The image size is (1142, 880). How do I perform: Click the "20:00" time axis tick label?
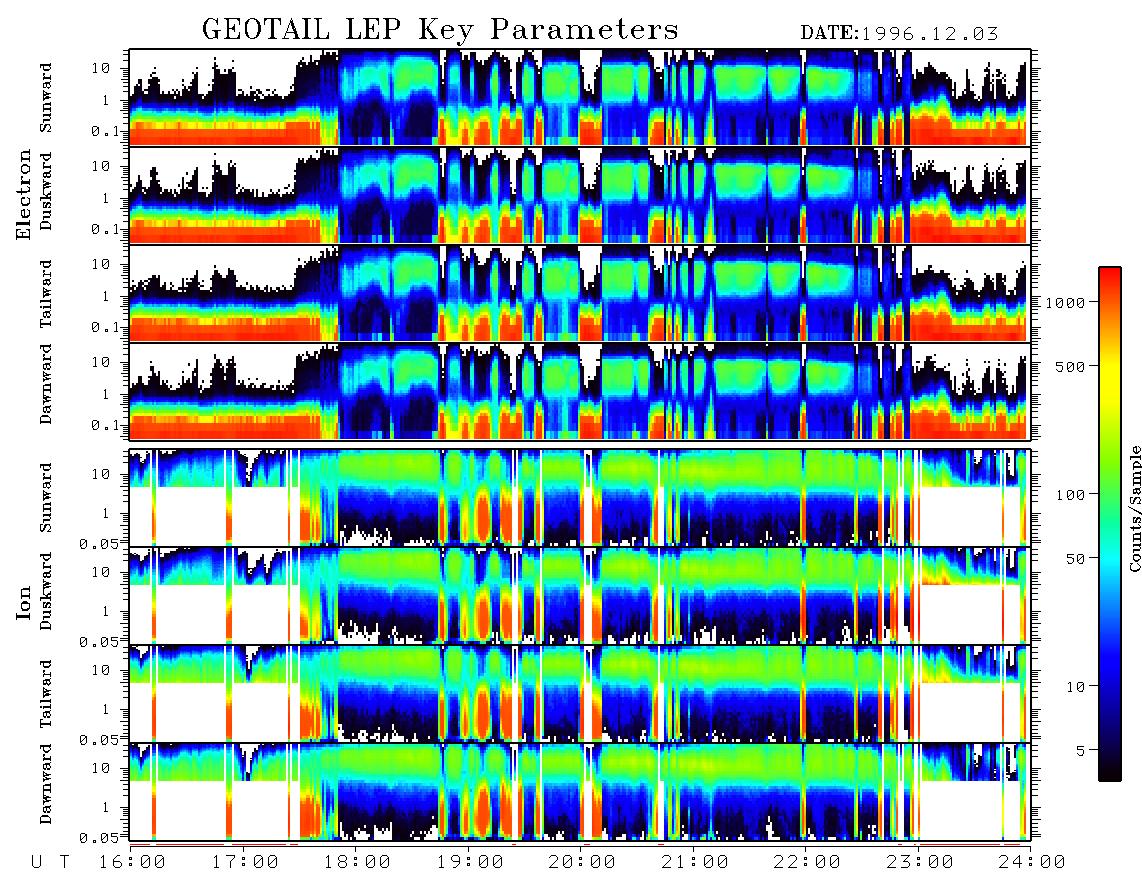[582, 862]
